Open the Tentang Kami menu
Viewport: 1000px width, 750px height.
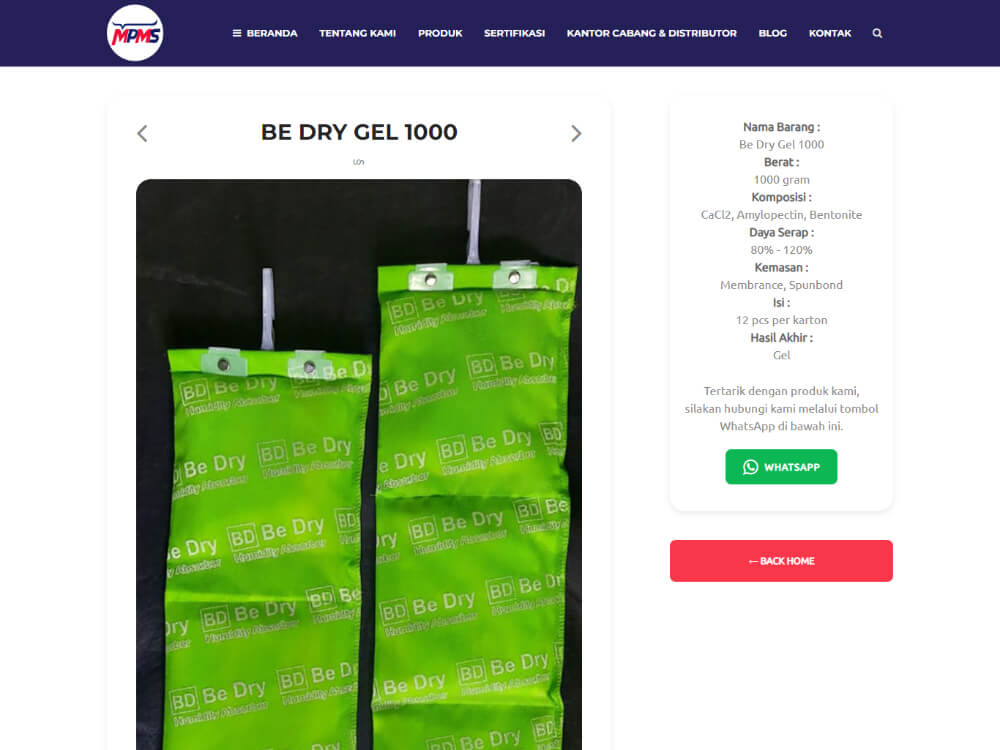[357, 33]
